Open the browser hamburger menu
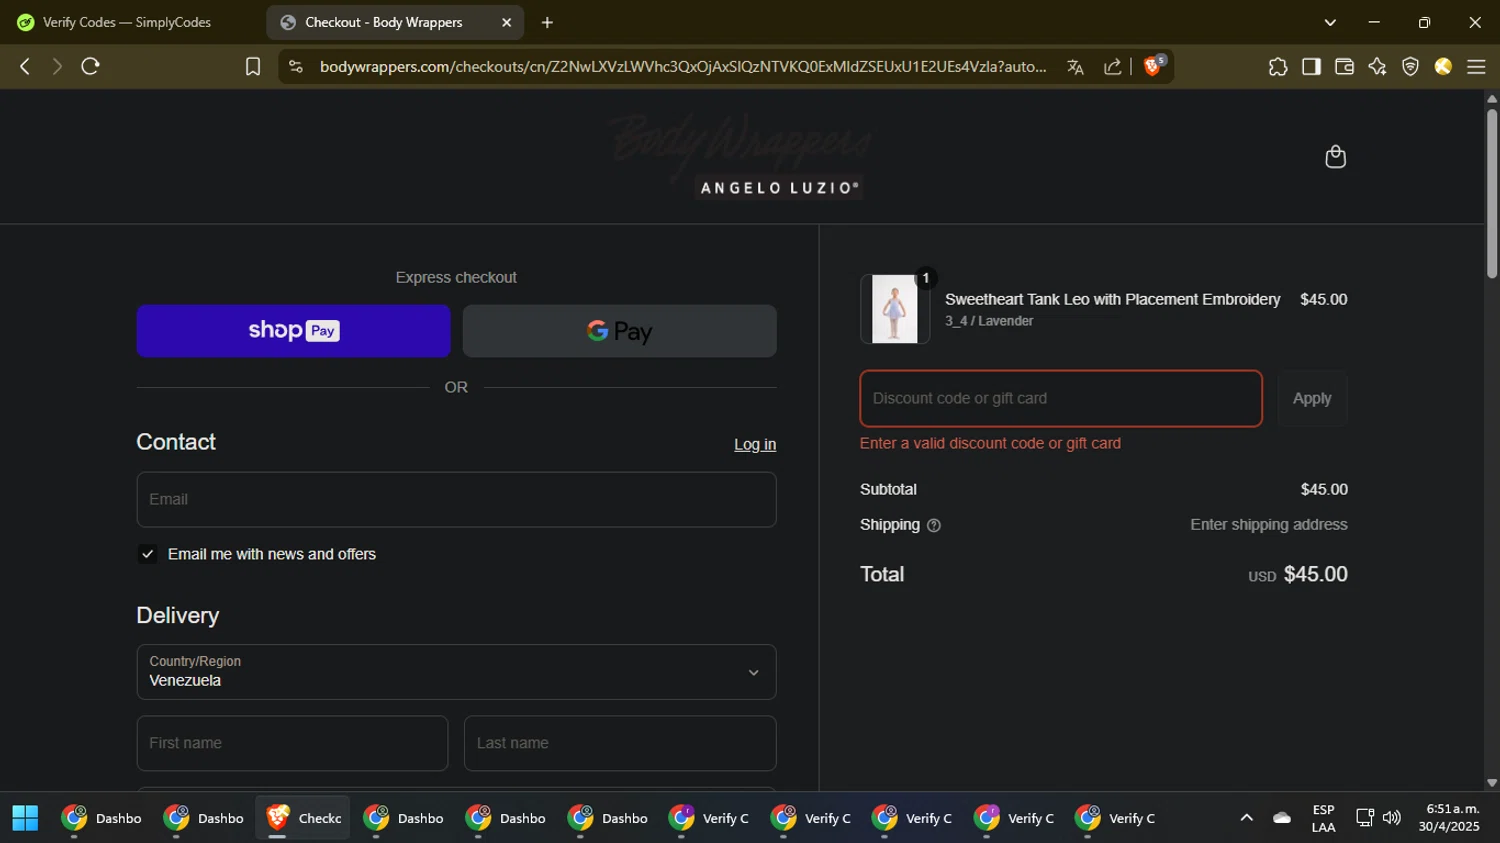 1476,67
